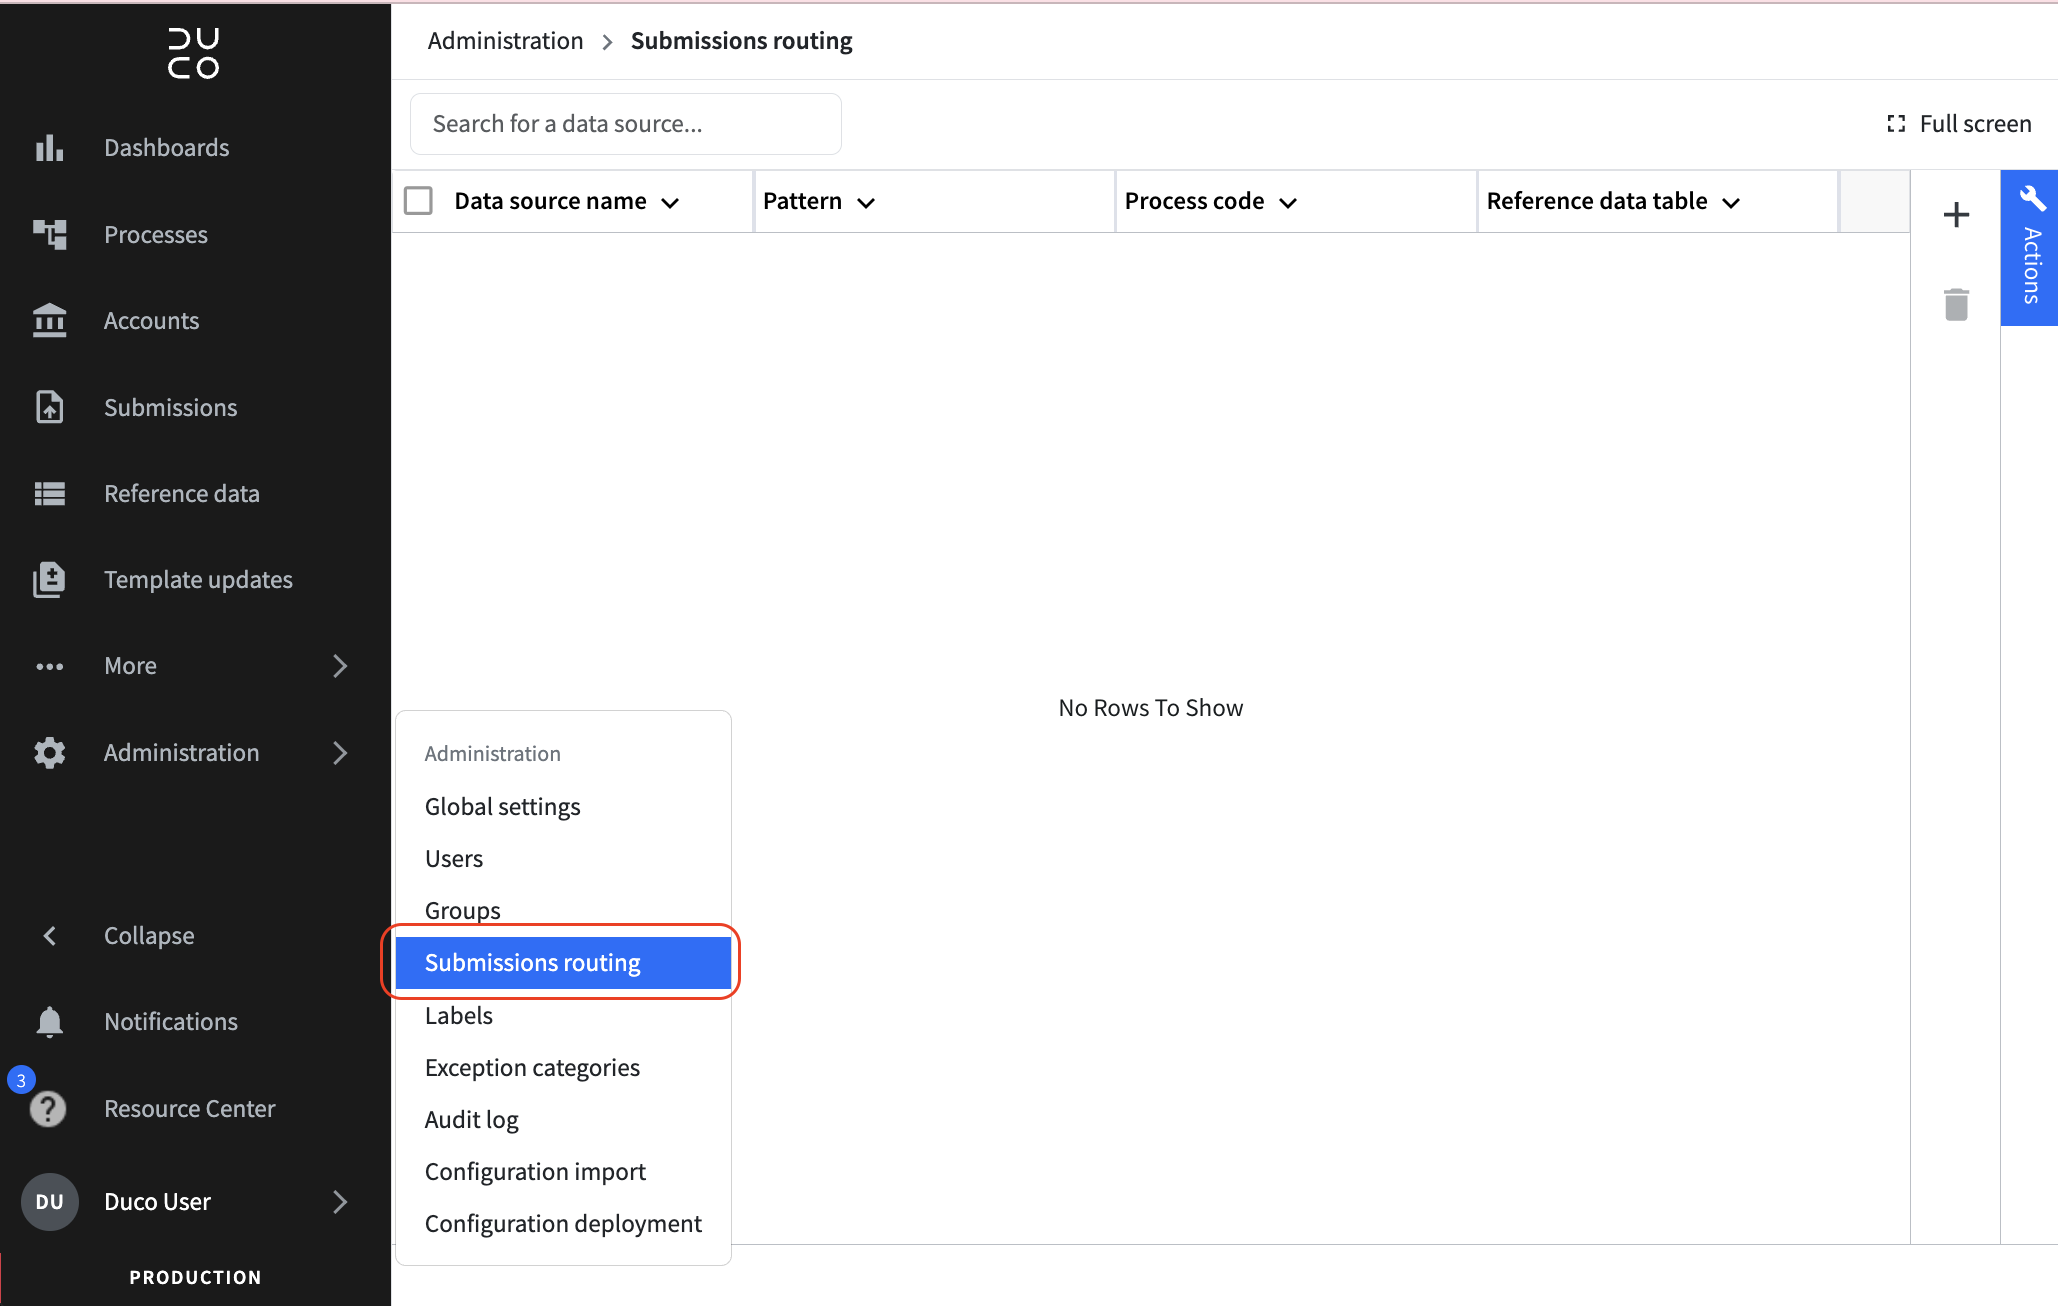Image resolution: width=2058 pixels, height=1306 pixels.
Task: Select Users in Administration menu
Action: [564, 859]
